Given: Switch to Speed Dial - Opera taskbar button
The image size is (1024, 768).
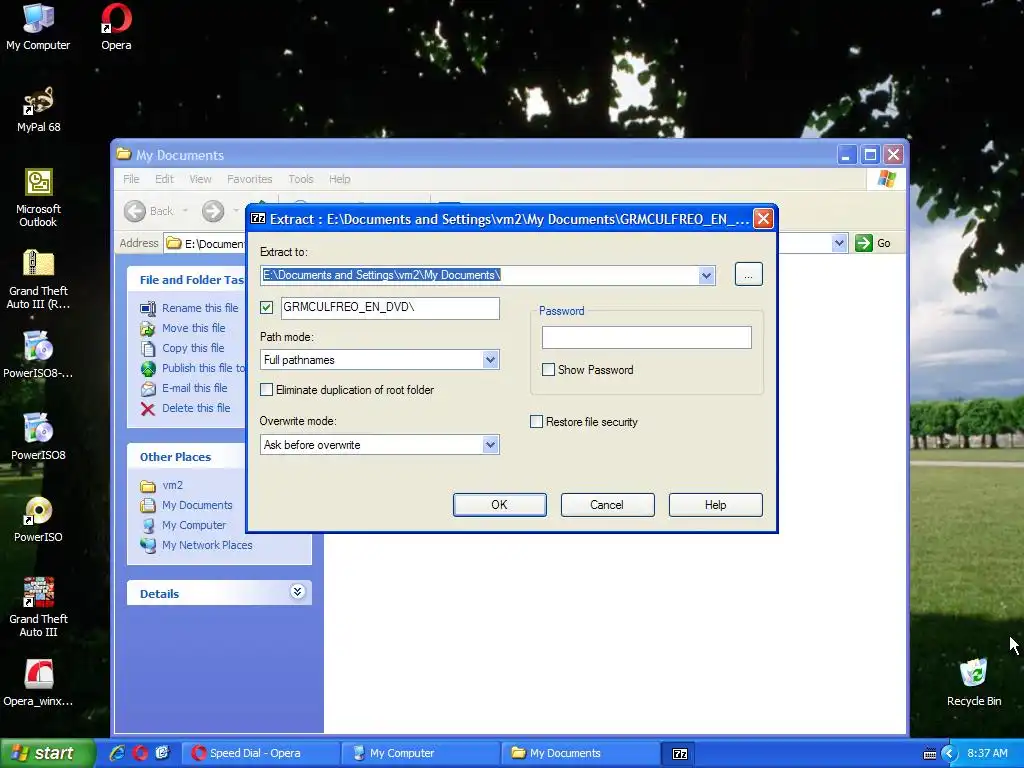Looking at the screenshot, I should [259, 754].
